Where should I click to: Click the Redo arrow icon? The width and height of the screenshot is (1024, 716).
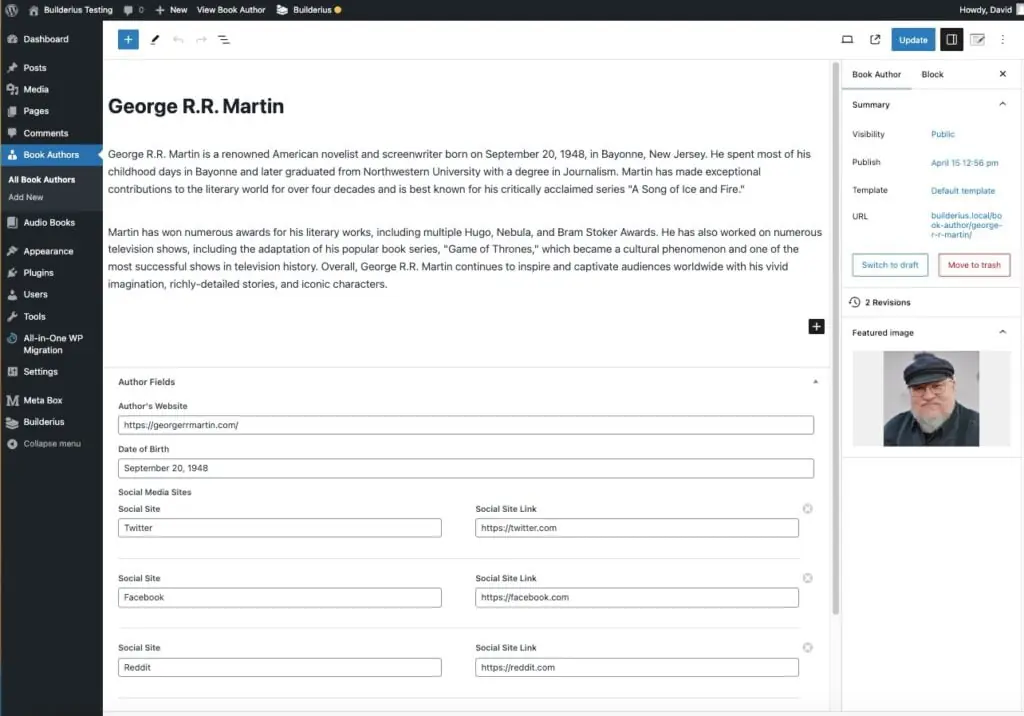pyautogui.click(x=202, y=39)
